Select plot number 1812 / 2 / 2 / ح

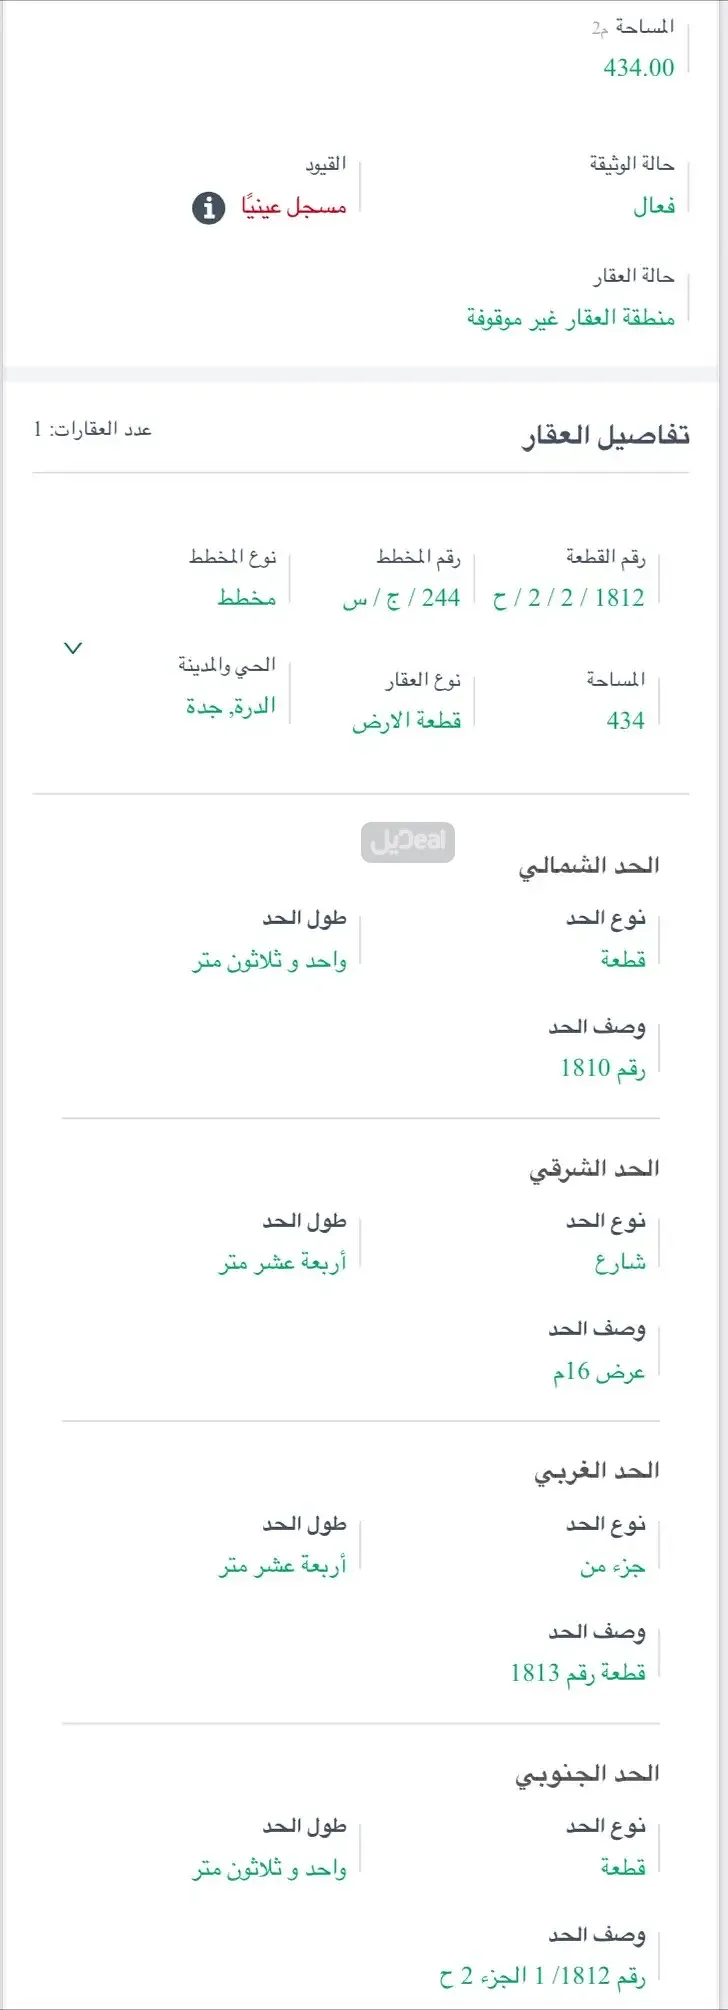[568, 599]
